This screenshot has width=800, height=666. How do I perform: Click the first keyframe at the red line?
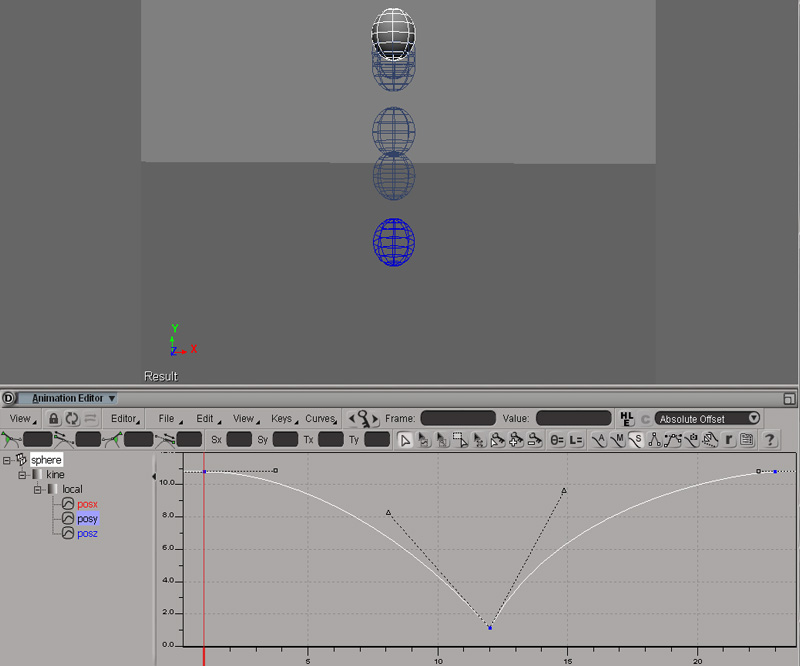tap(205, 472)
